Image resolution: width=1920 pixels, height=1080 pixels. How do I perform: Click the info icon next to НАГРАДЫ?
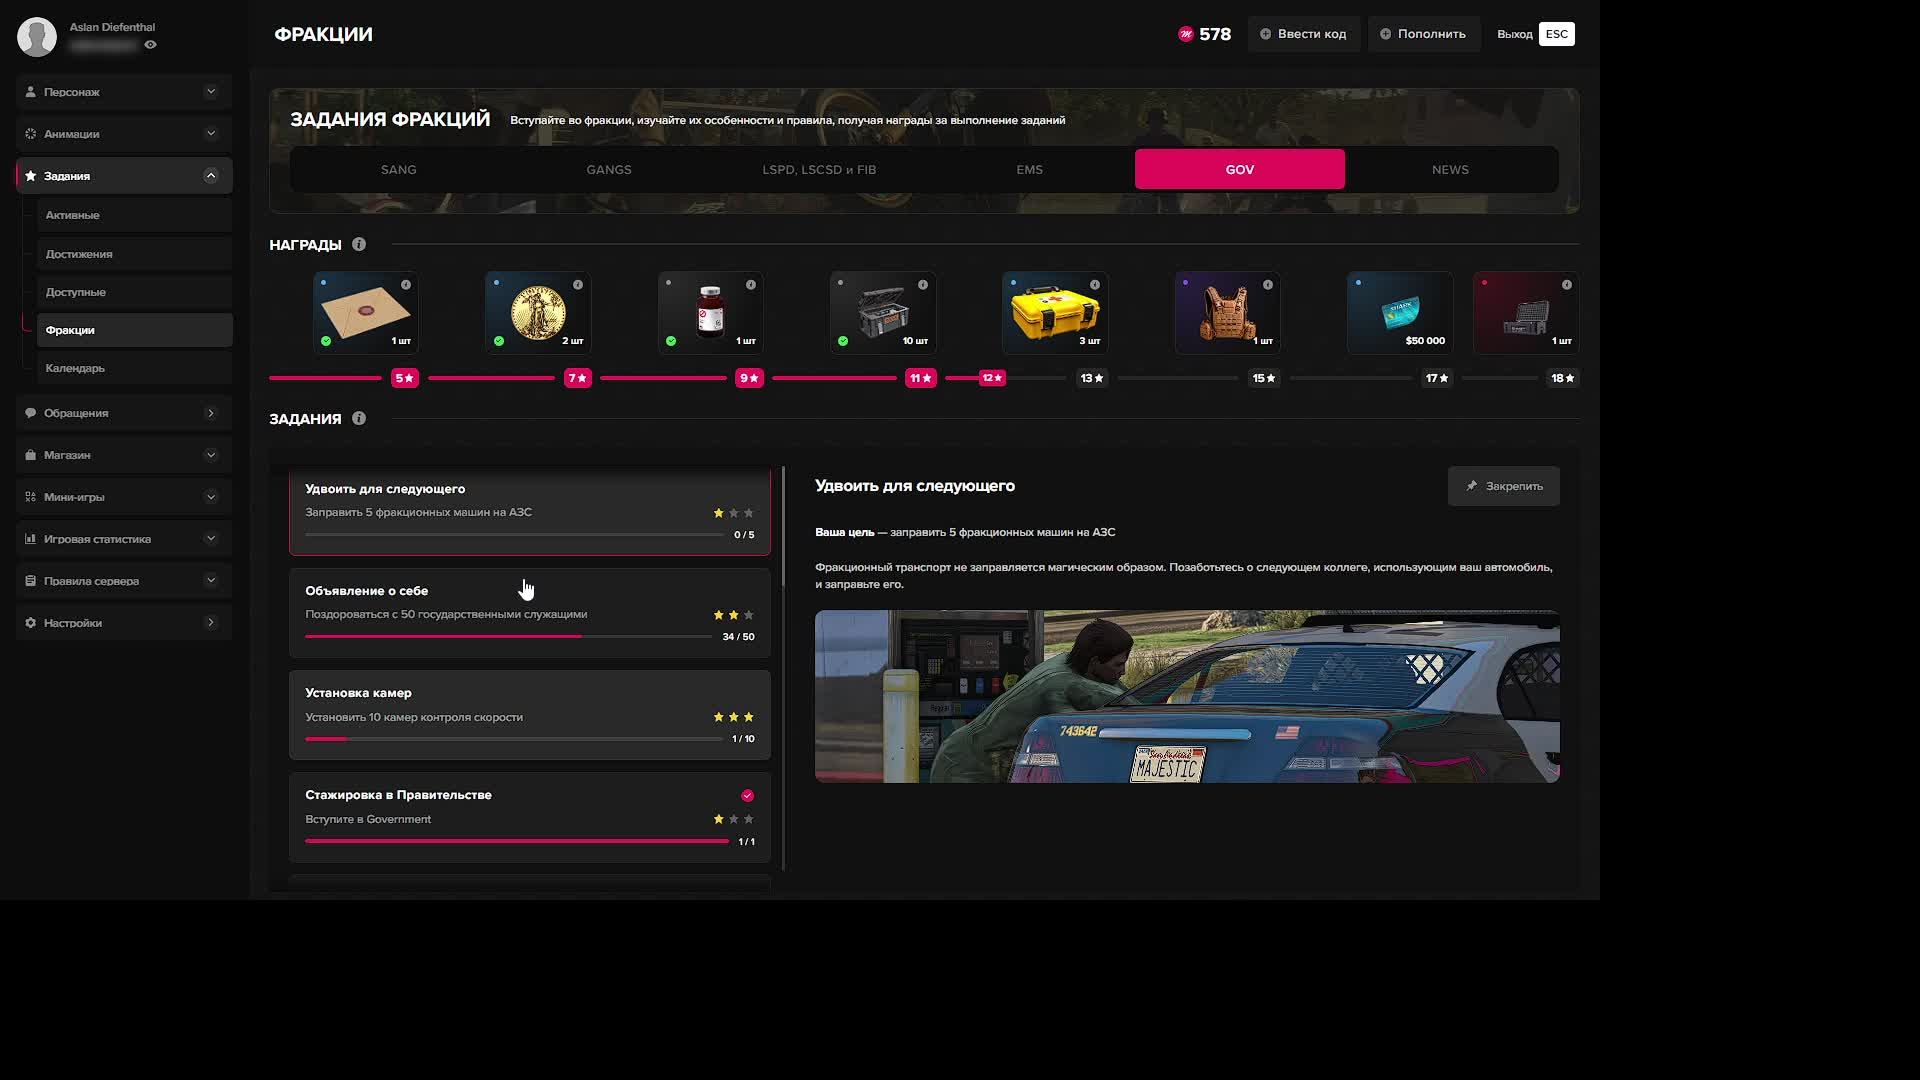(x=359, y=245)
